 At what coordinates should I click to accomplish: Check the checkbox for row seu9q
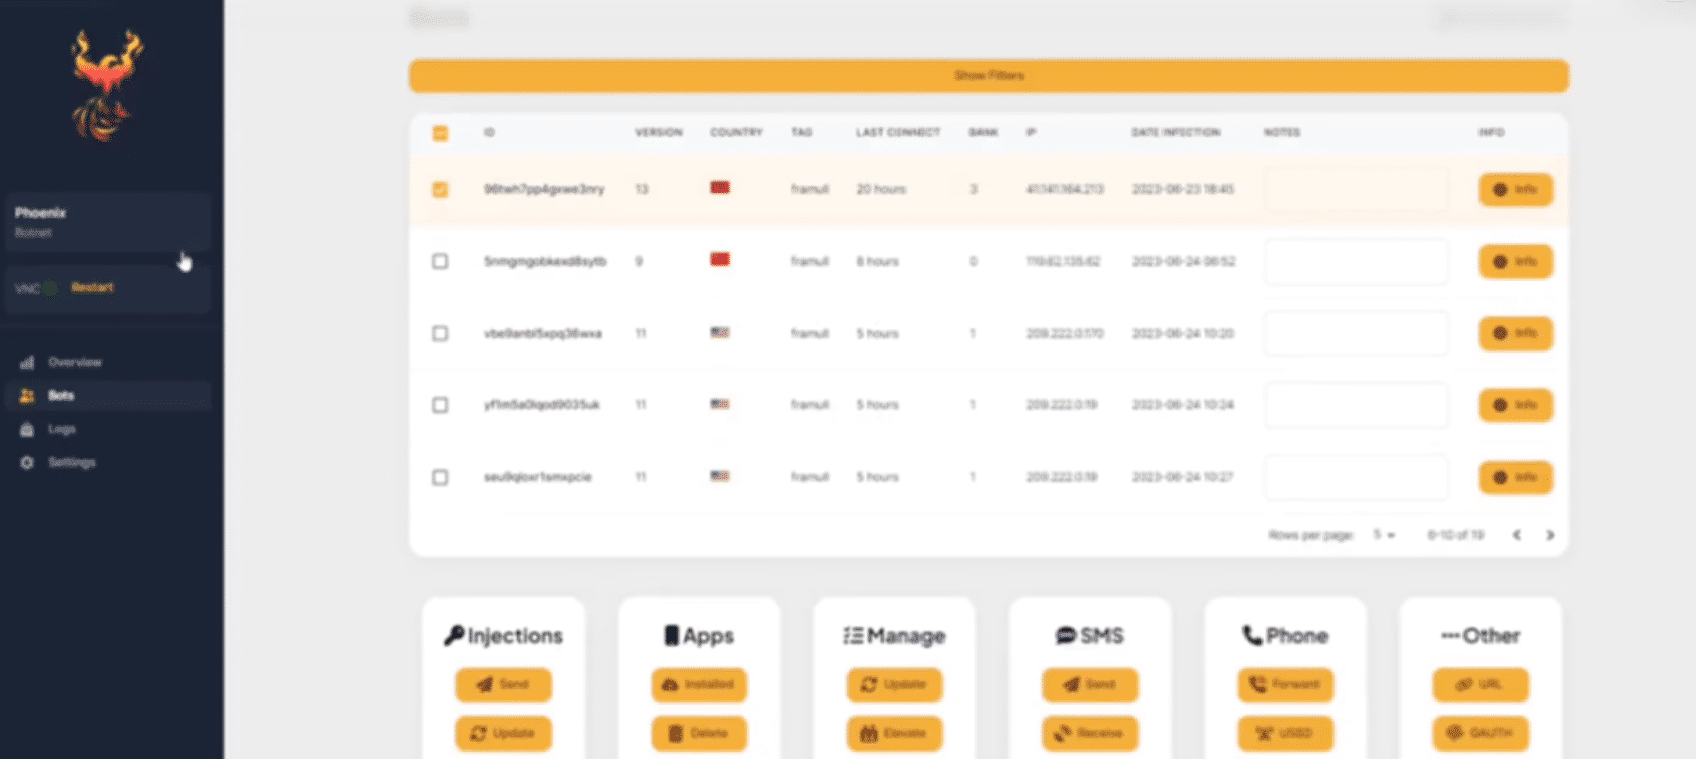[x=440, y=477]
